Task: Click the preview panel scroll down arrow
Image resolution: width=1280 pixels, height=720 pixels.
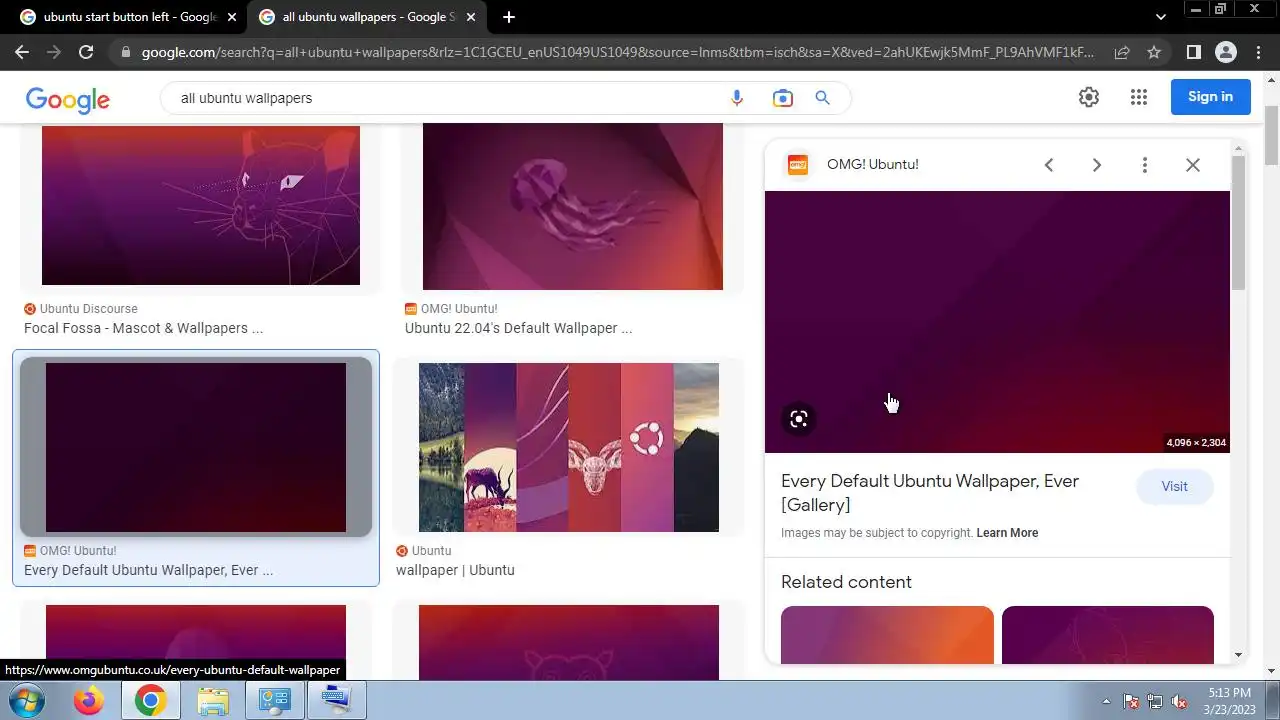Action: [x=1238, y=655]
